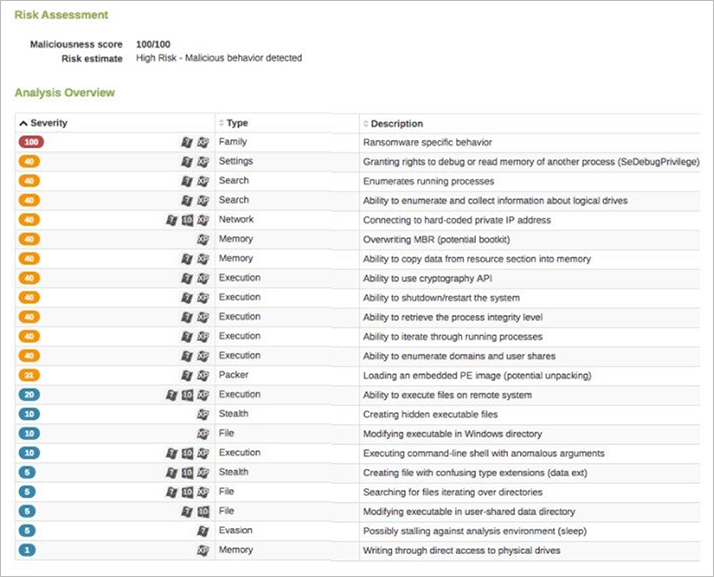This screenshot has height=577, width=714.
Task: Click the 5 severity badge in the Evasion row
Action: [x=27, y=531]
